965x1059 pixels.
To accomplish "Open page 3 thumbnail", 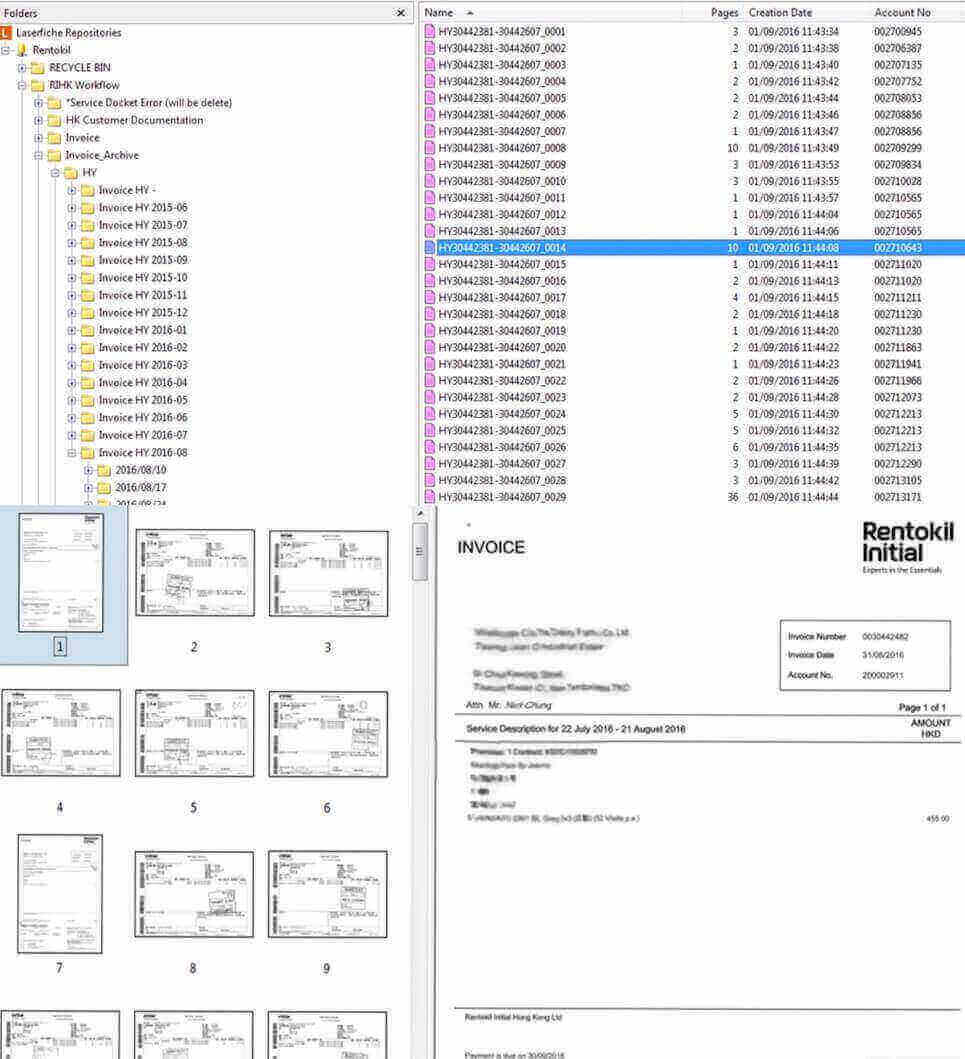I will coord(328,573).
